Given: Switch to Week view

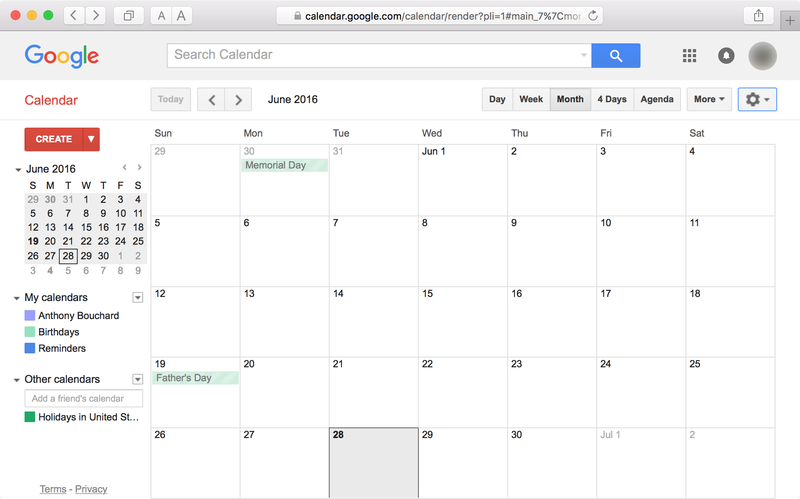Looking at the screenshot, I should (531, 99).
